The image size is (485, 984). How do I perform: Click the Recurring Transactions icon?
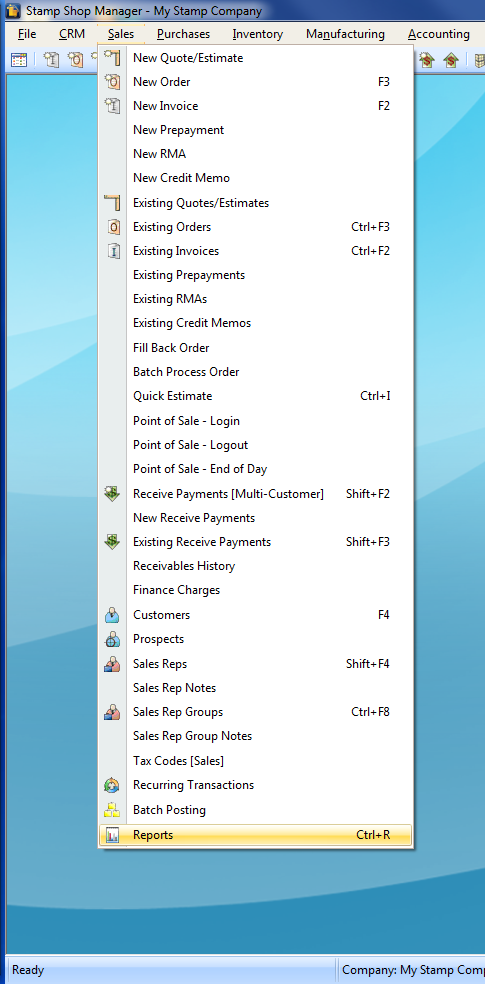click(x=112, y=785)
